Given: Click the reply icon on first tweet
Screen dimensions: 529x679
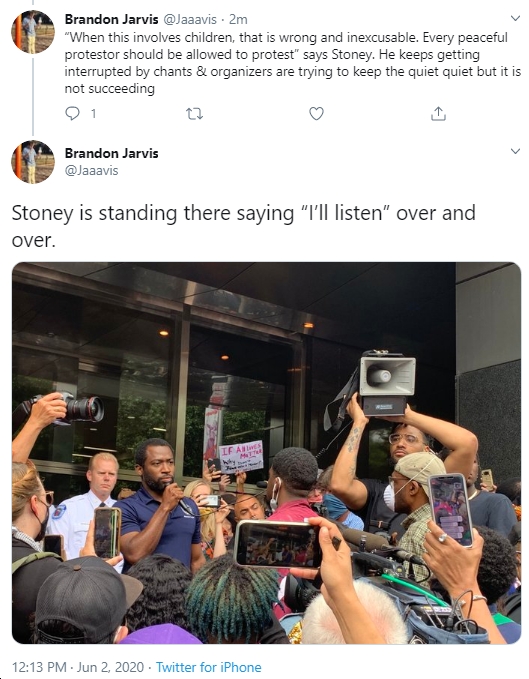Looking at the screenshot, I should coord(72,113).
